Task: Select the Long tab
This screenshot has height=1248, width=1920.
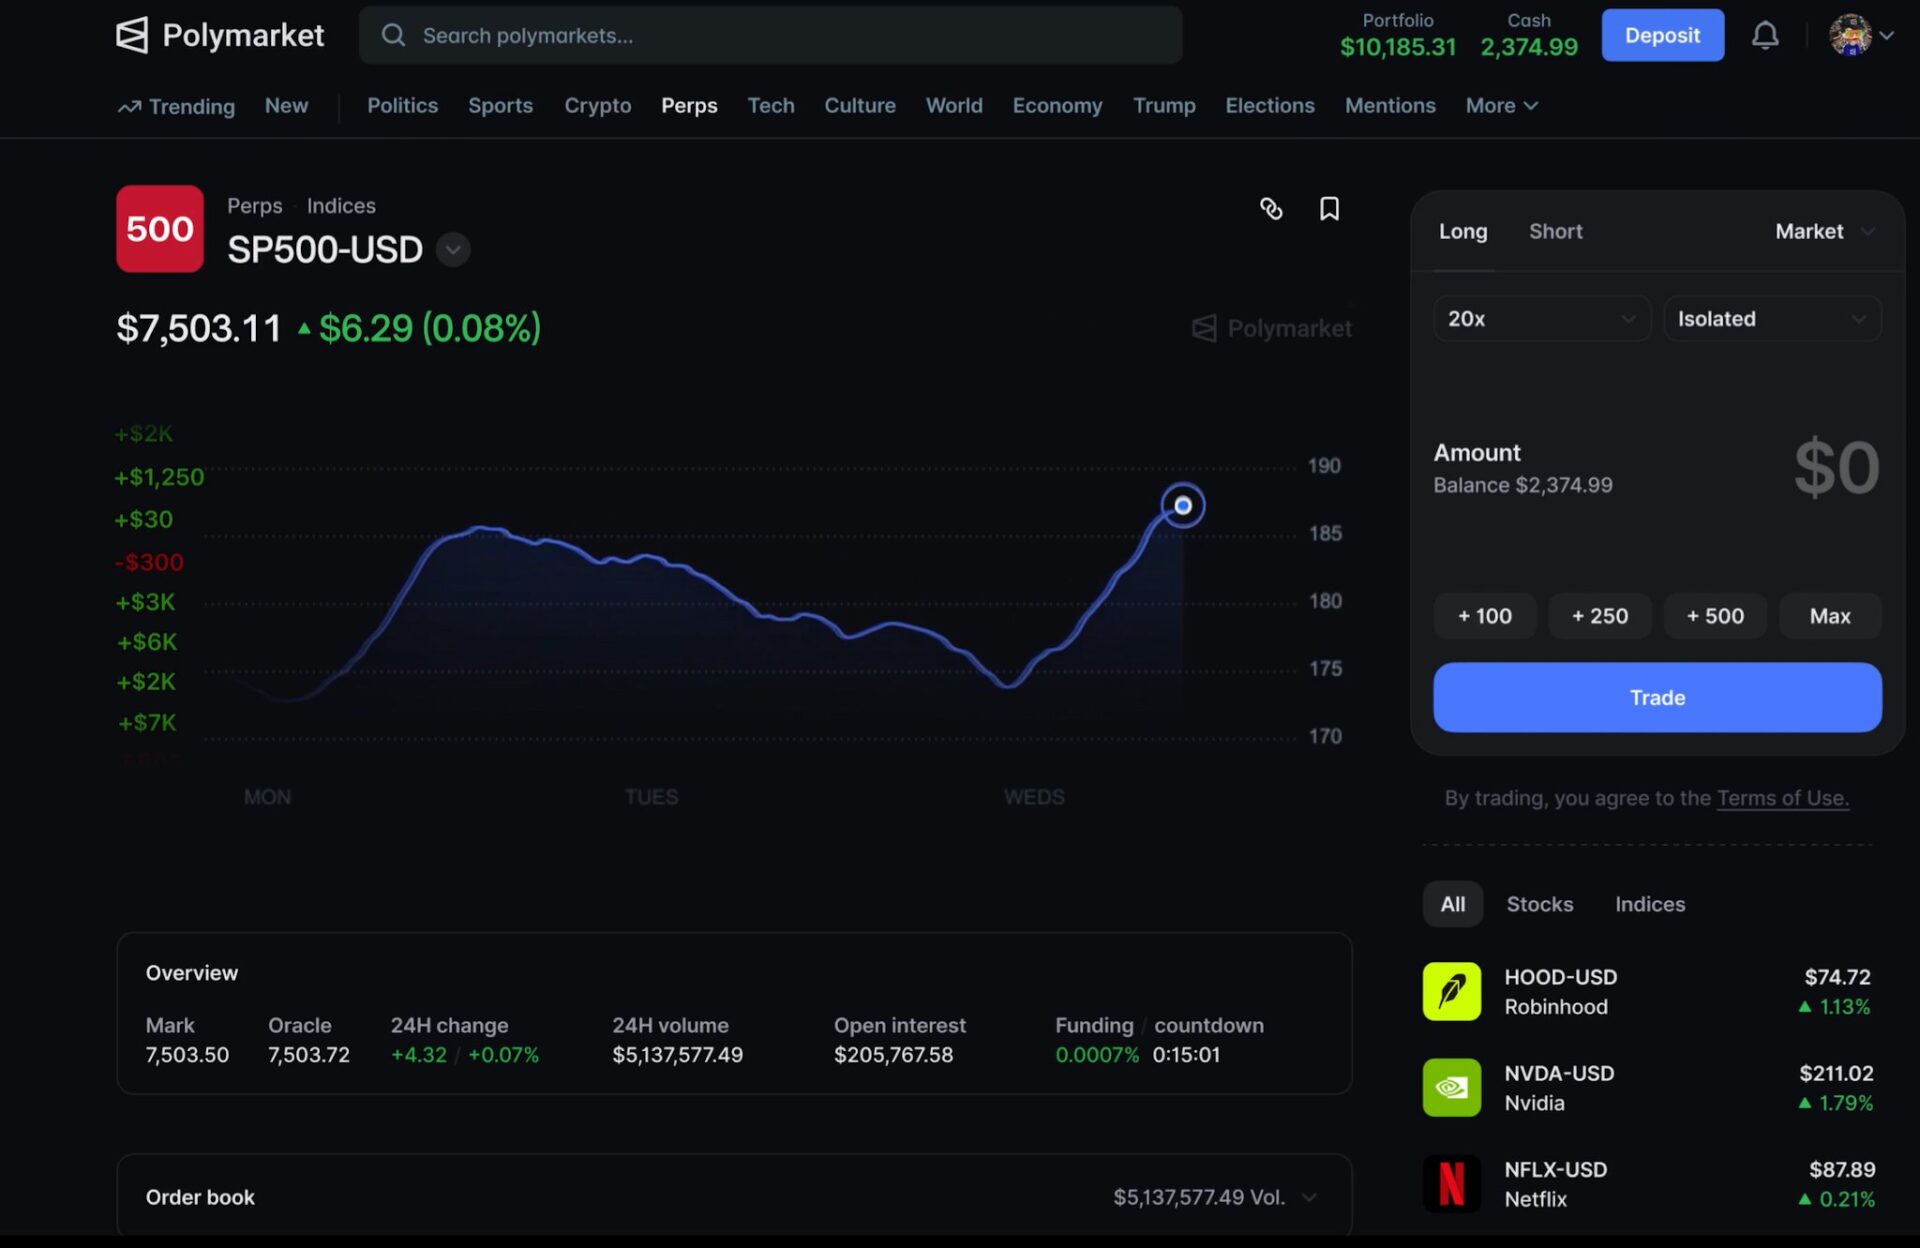Action: pos(1463,231)
